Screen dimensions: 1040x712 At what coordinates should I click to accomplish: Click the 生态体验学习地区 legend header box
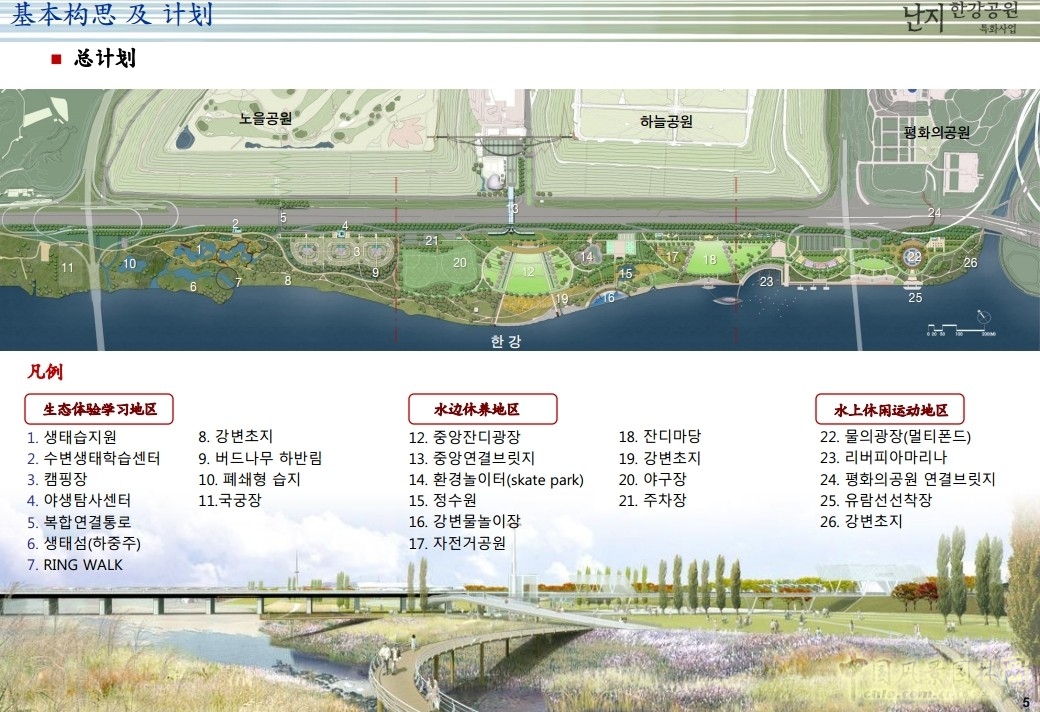coord(99,409)
